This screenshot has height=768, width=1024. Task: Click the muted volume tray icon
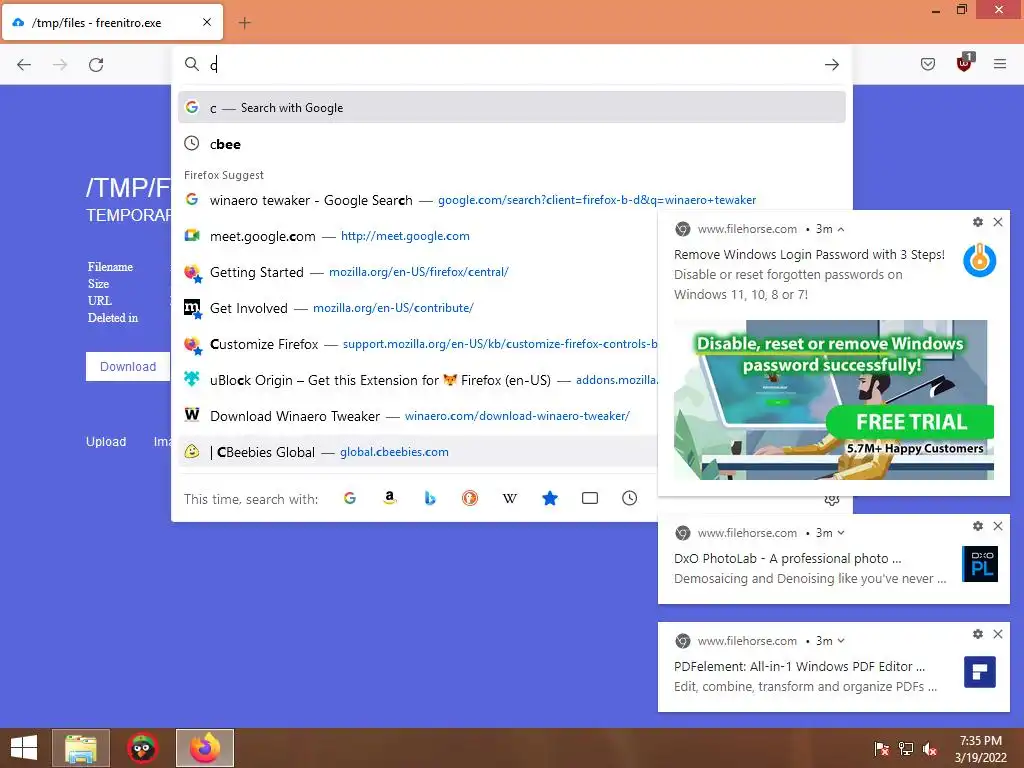pyautogui.click(x=930, y=749)
